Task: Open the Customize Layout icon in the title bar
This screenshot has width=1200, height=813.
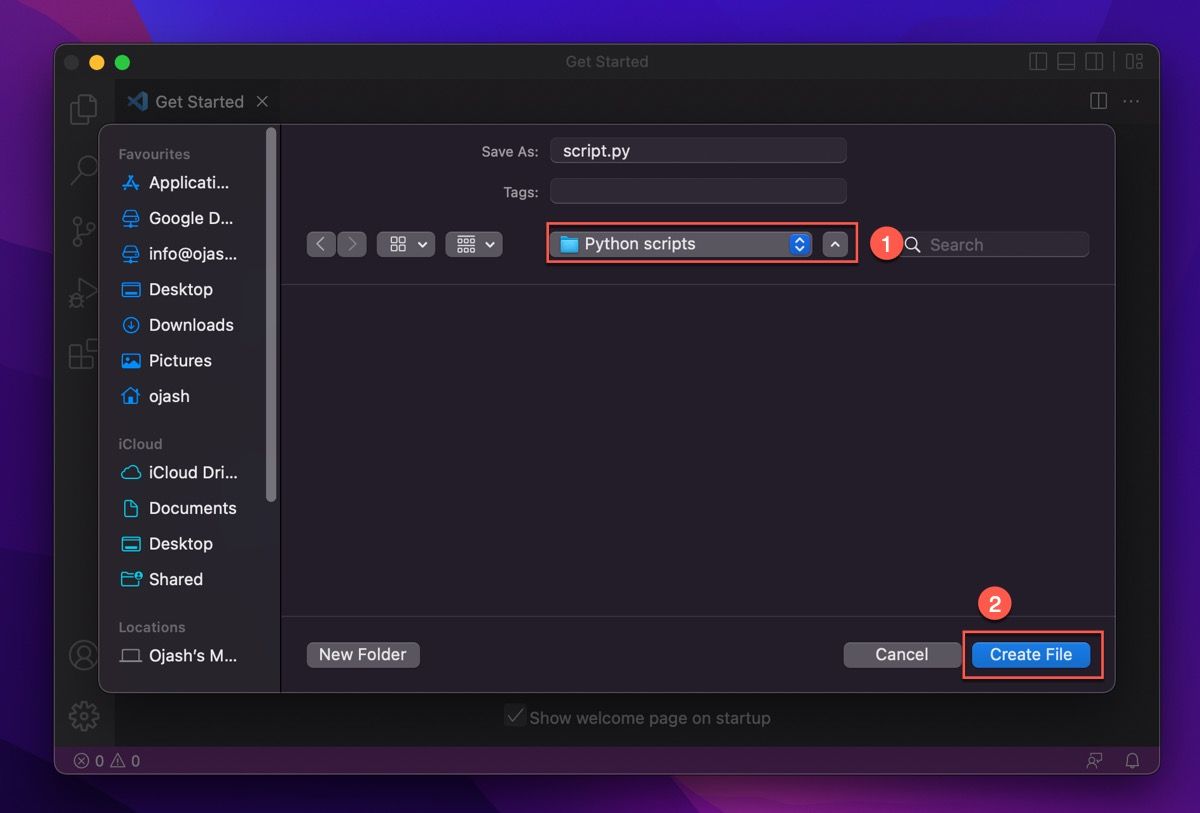Action: 1134,61
